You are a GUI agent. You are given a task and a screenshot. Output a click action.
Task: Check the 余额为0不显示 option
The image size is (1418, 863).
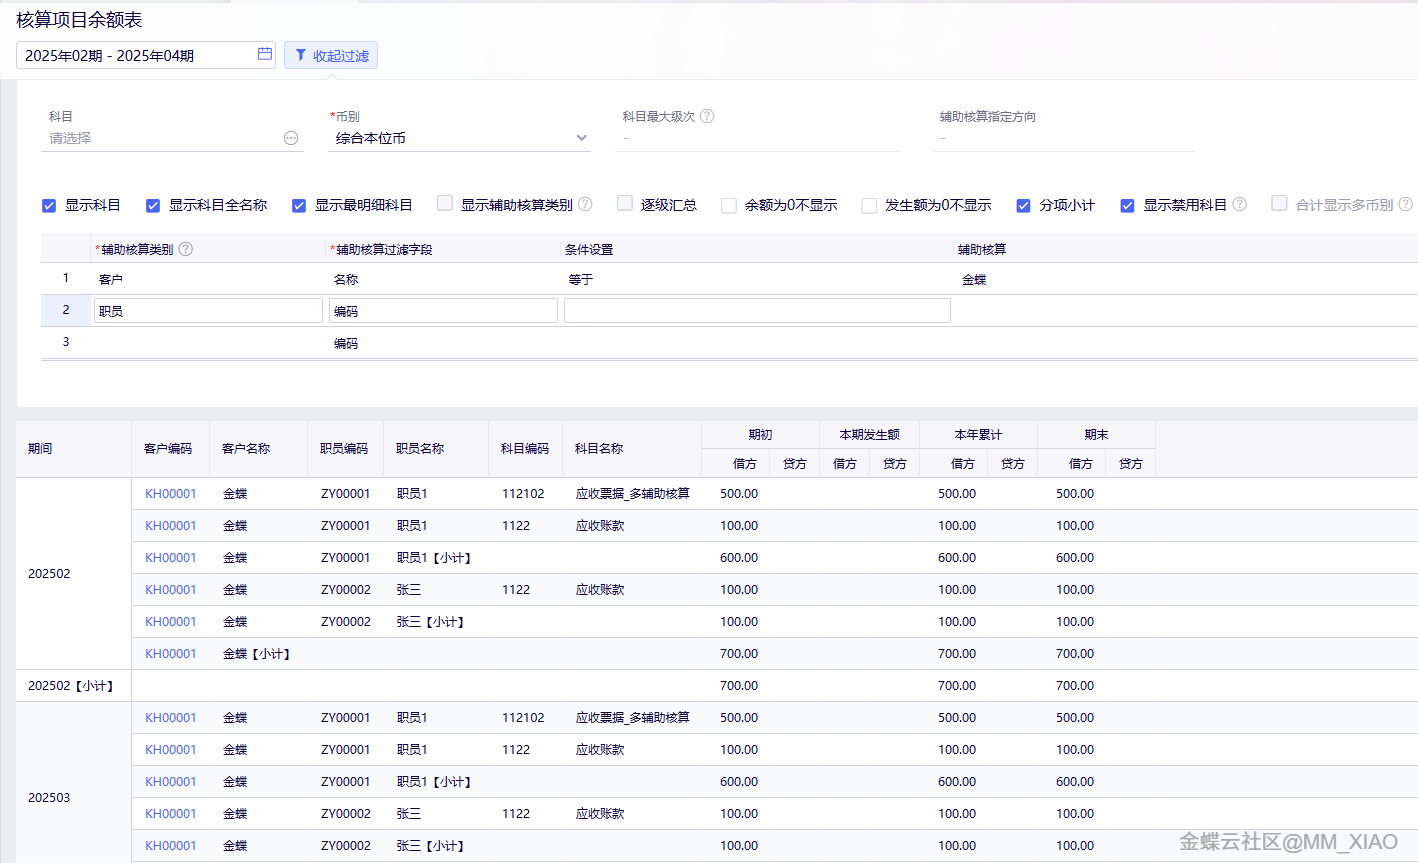(729, 205)
